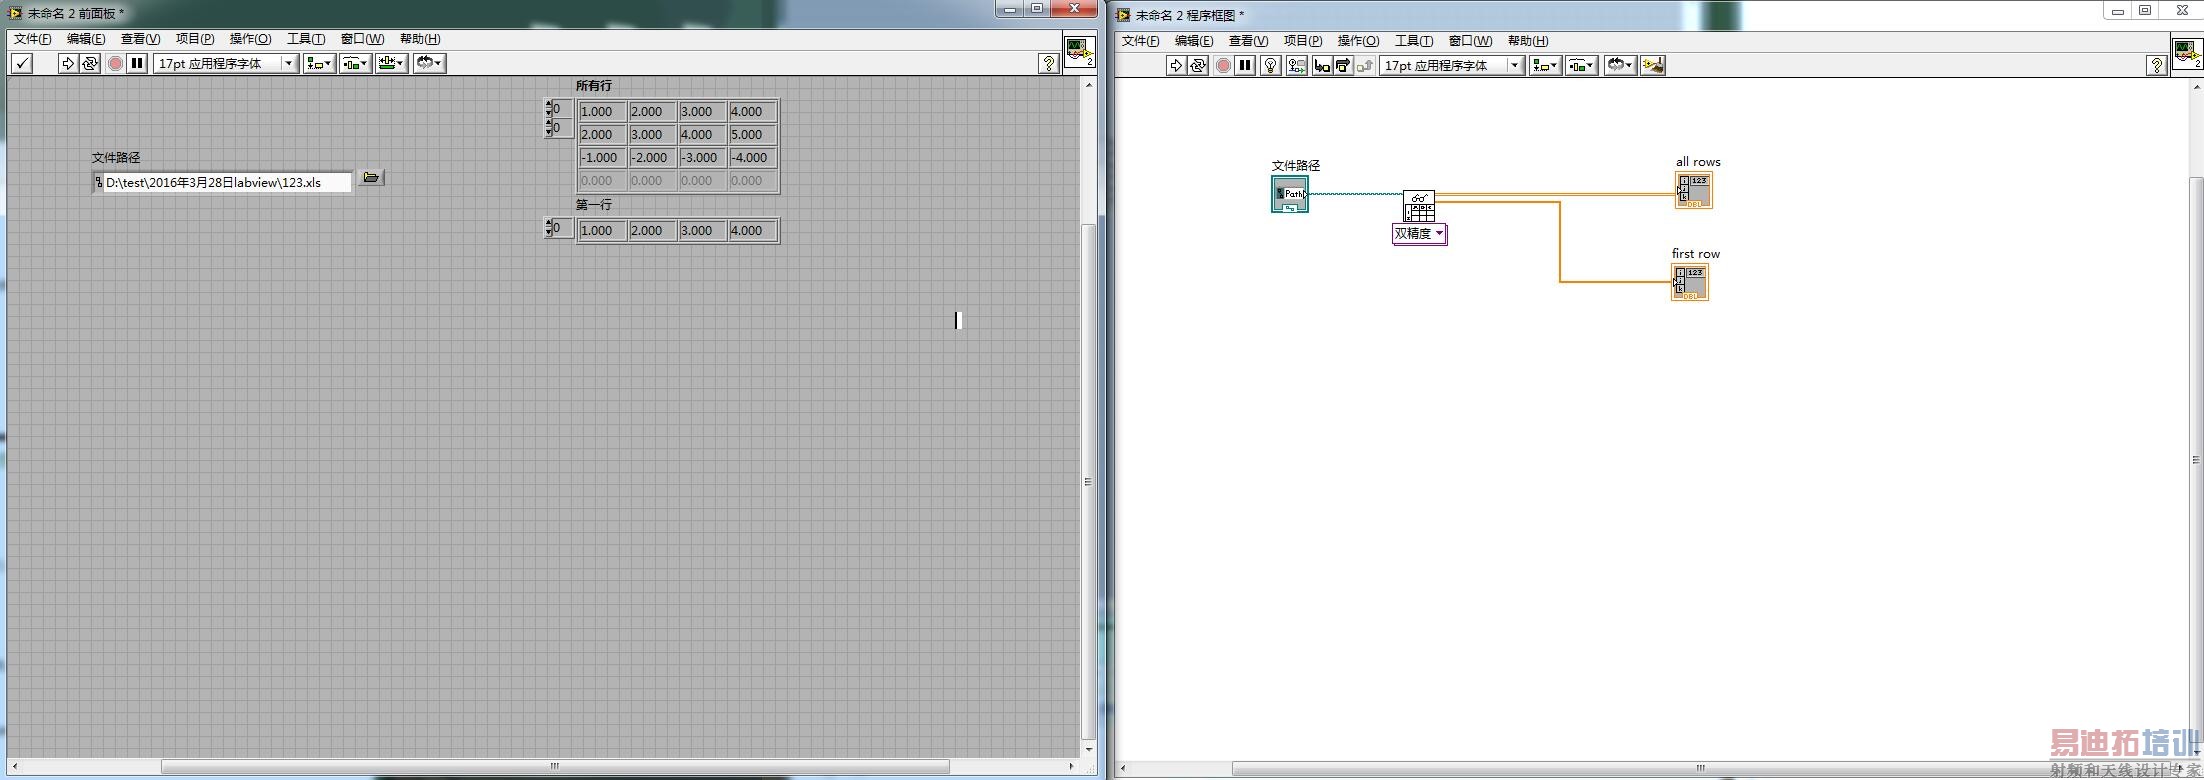Select the 4.000 cell in 第一行 array

752,230
